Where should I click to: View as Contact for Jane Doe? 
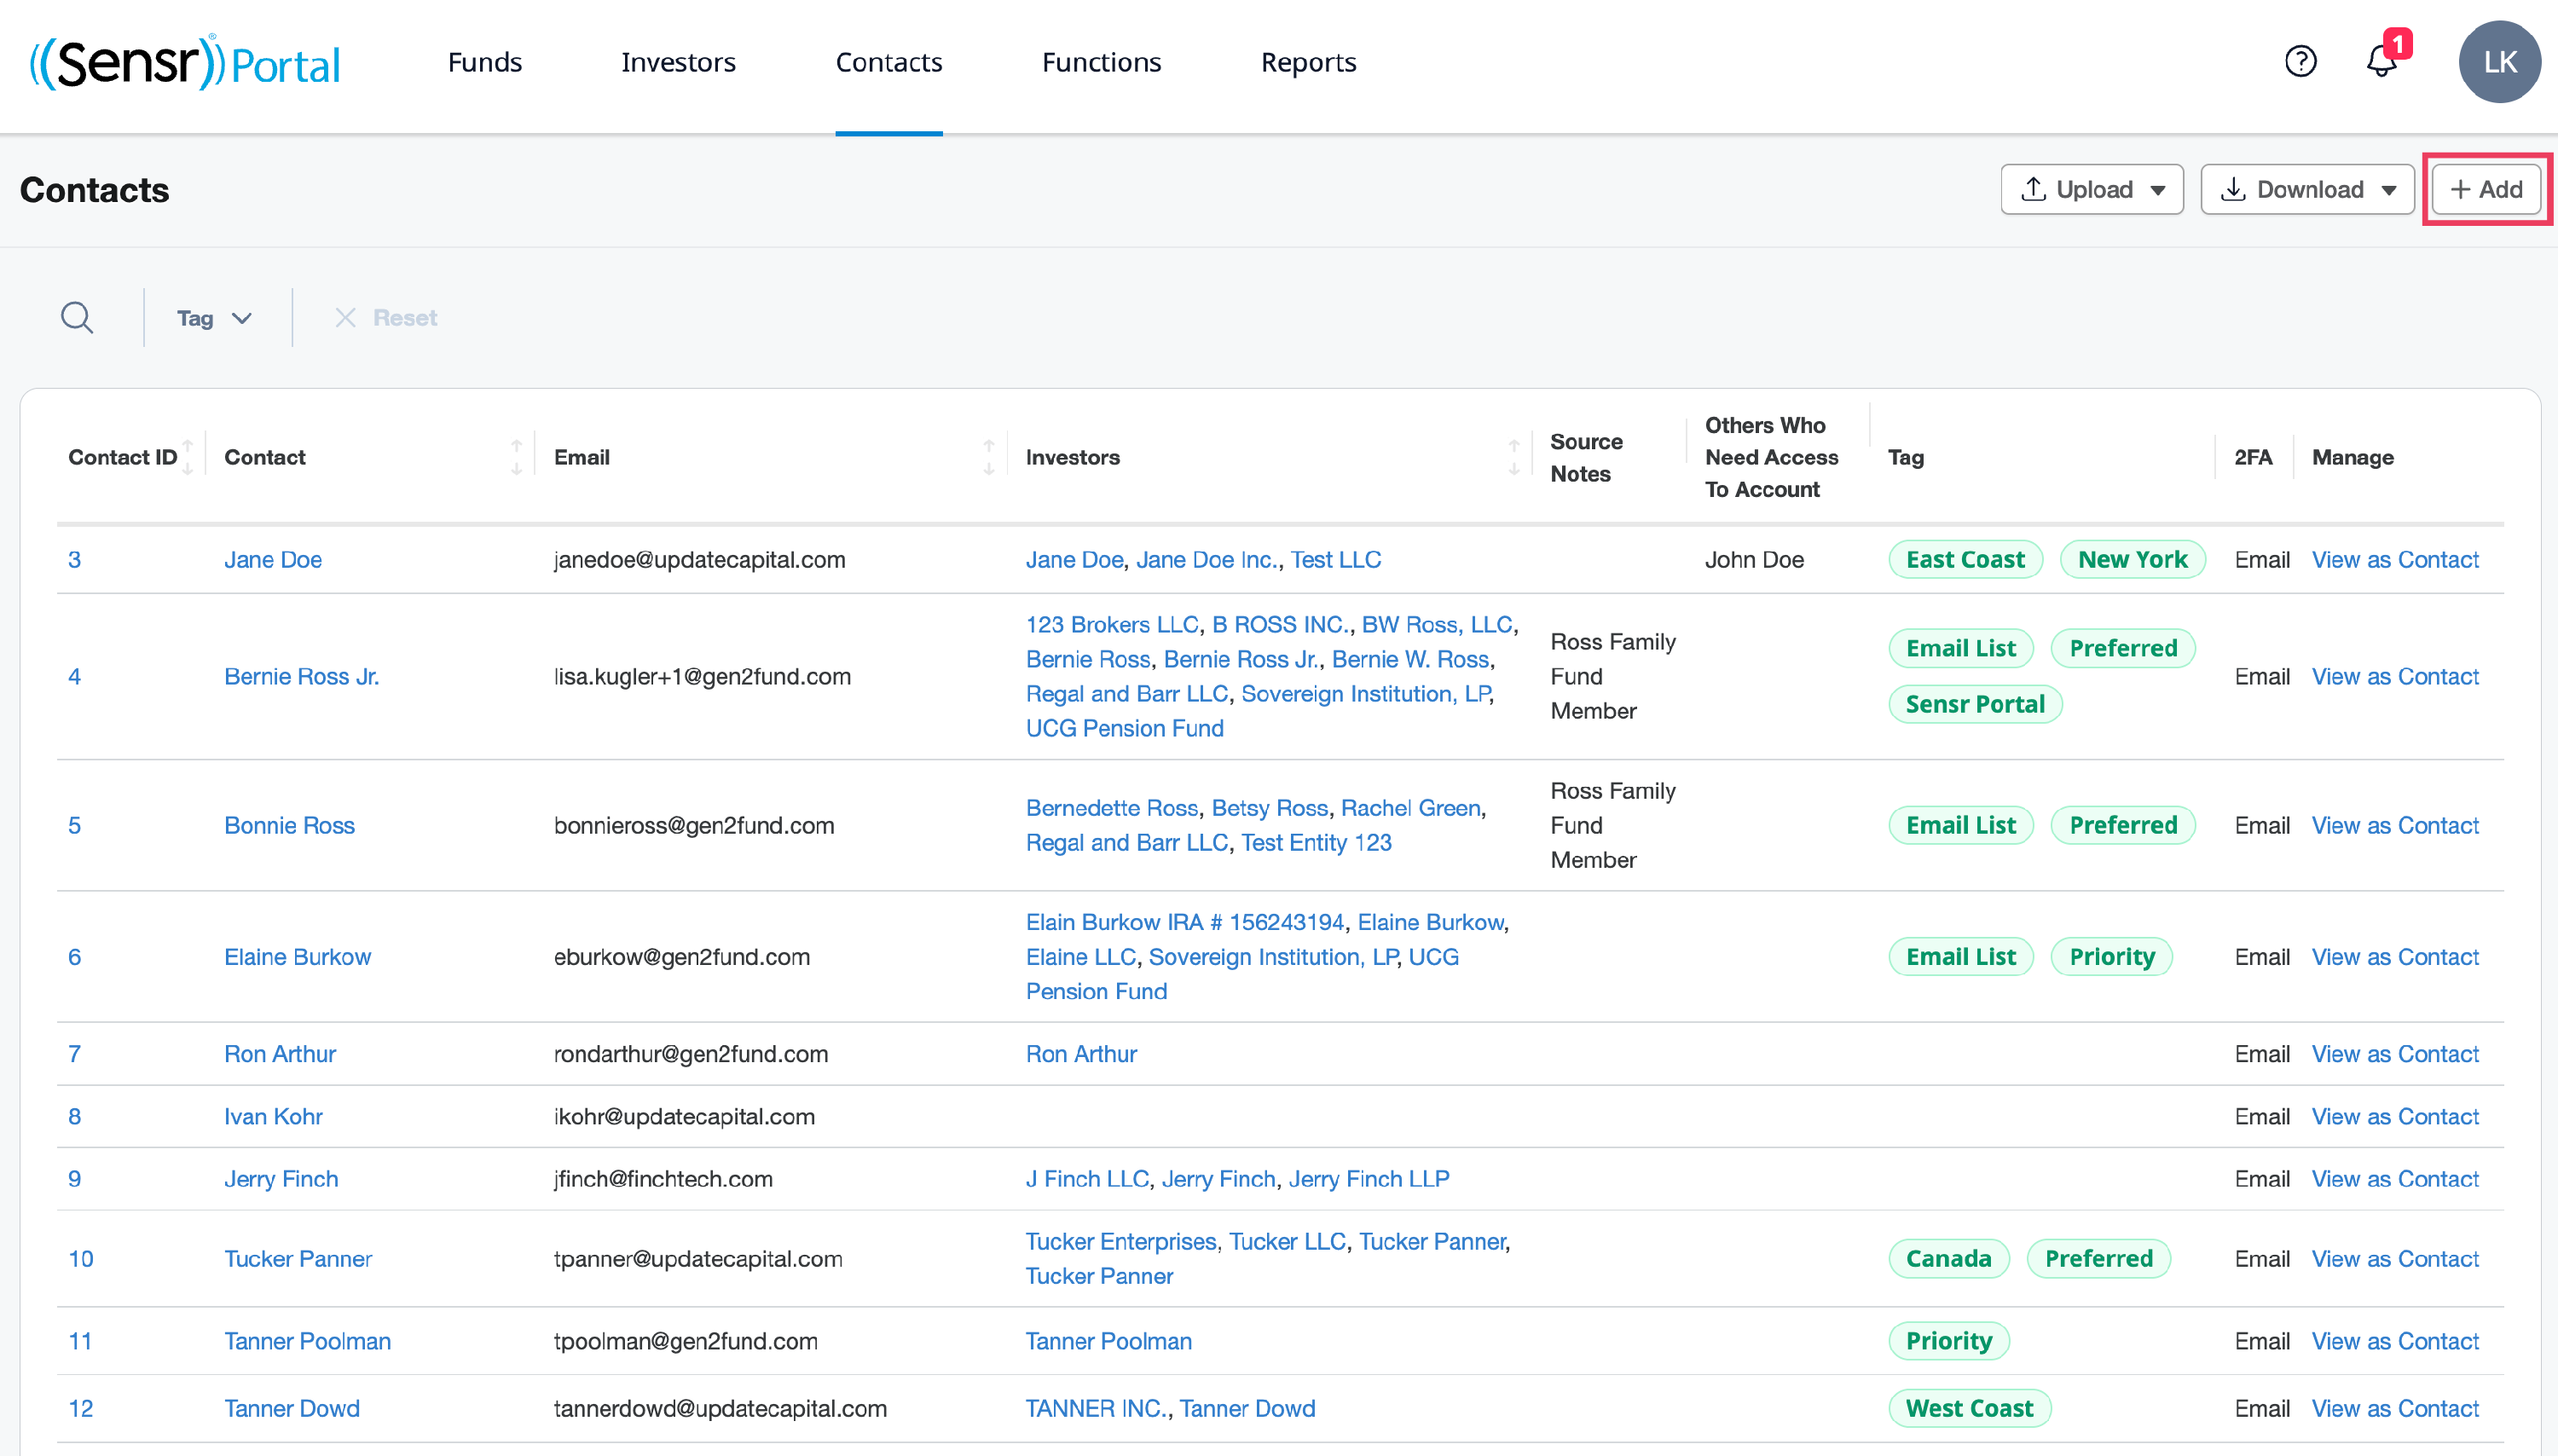coord(2395,560)
